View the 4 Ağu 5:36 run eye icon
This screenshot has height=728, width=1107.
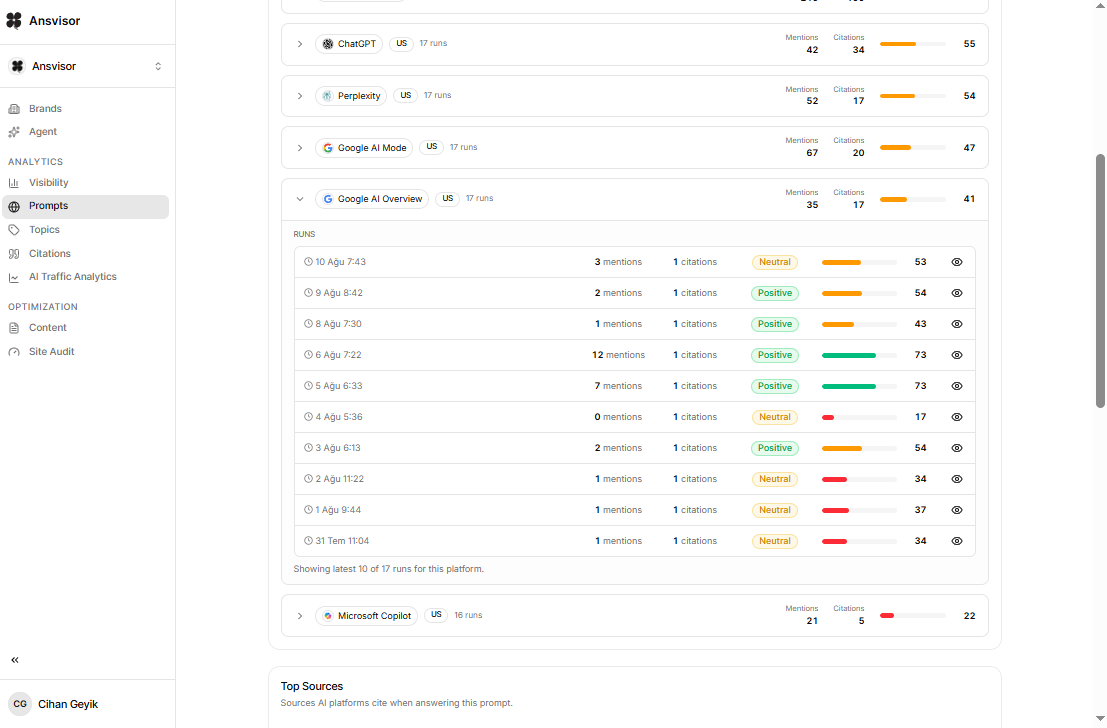pyautogui.click(x=957, y=417)
